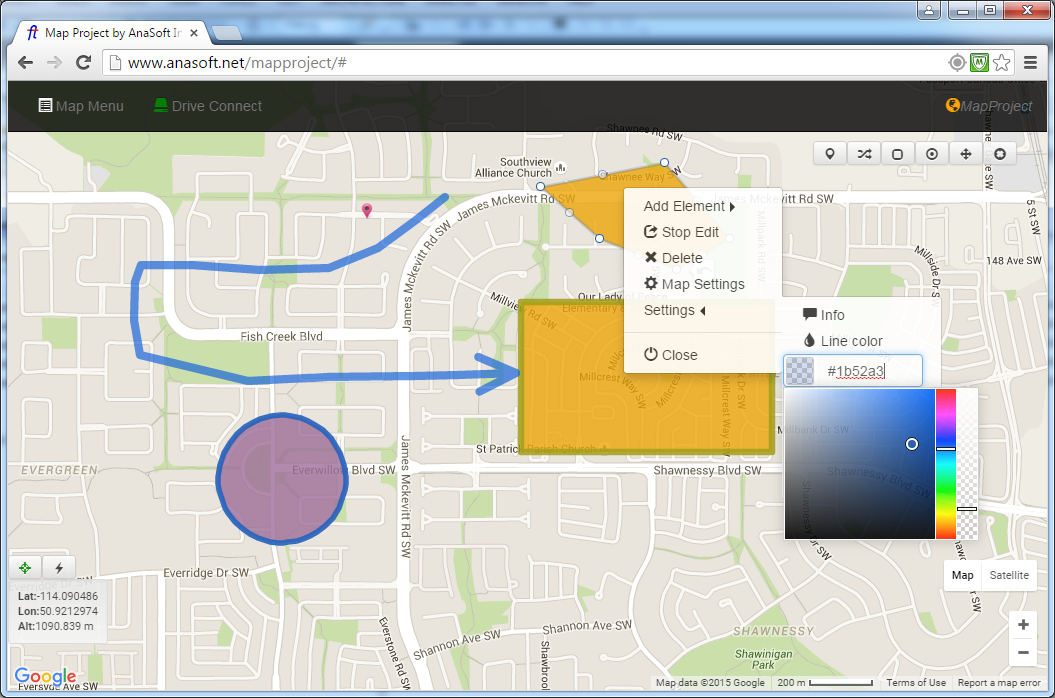Click the alpha transparency slider strip

click(x=967, y=464)
